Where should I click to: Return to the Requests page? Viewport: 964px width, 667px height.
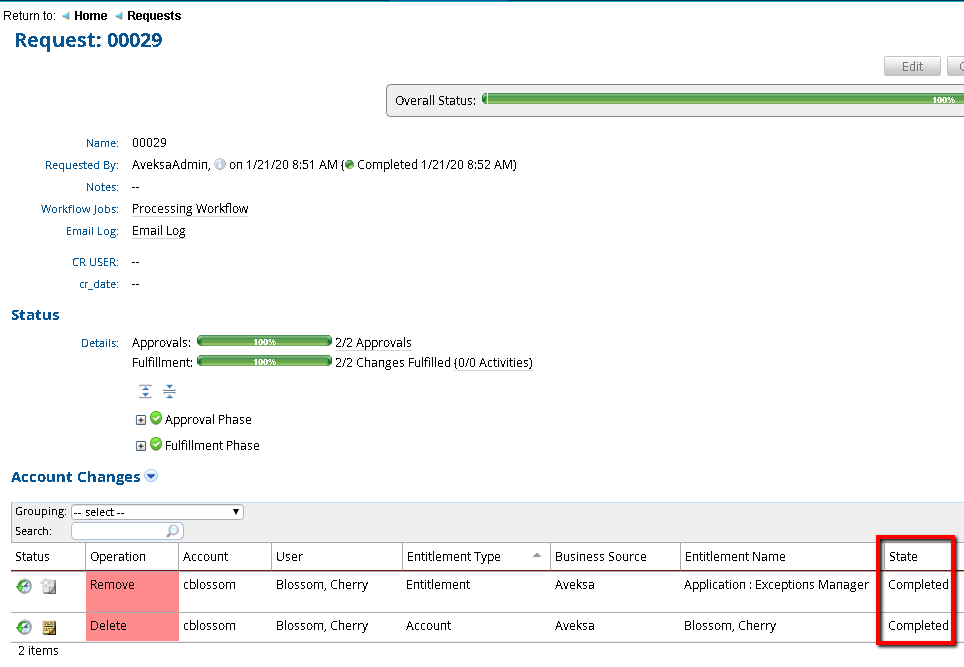(156, 15)
